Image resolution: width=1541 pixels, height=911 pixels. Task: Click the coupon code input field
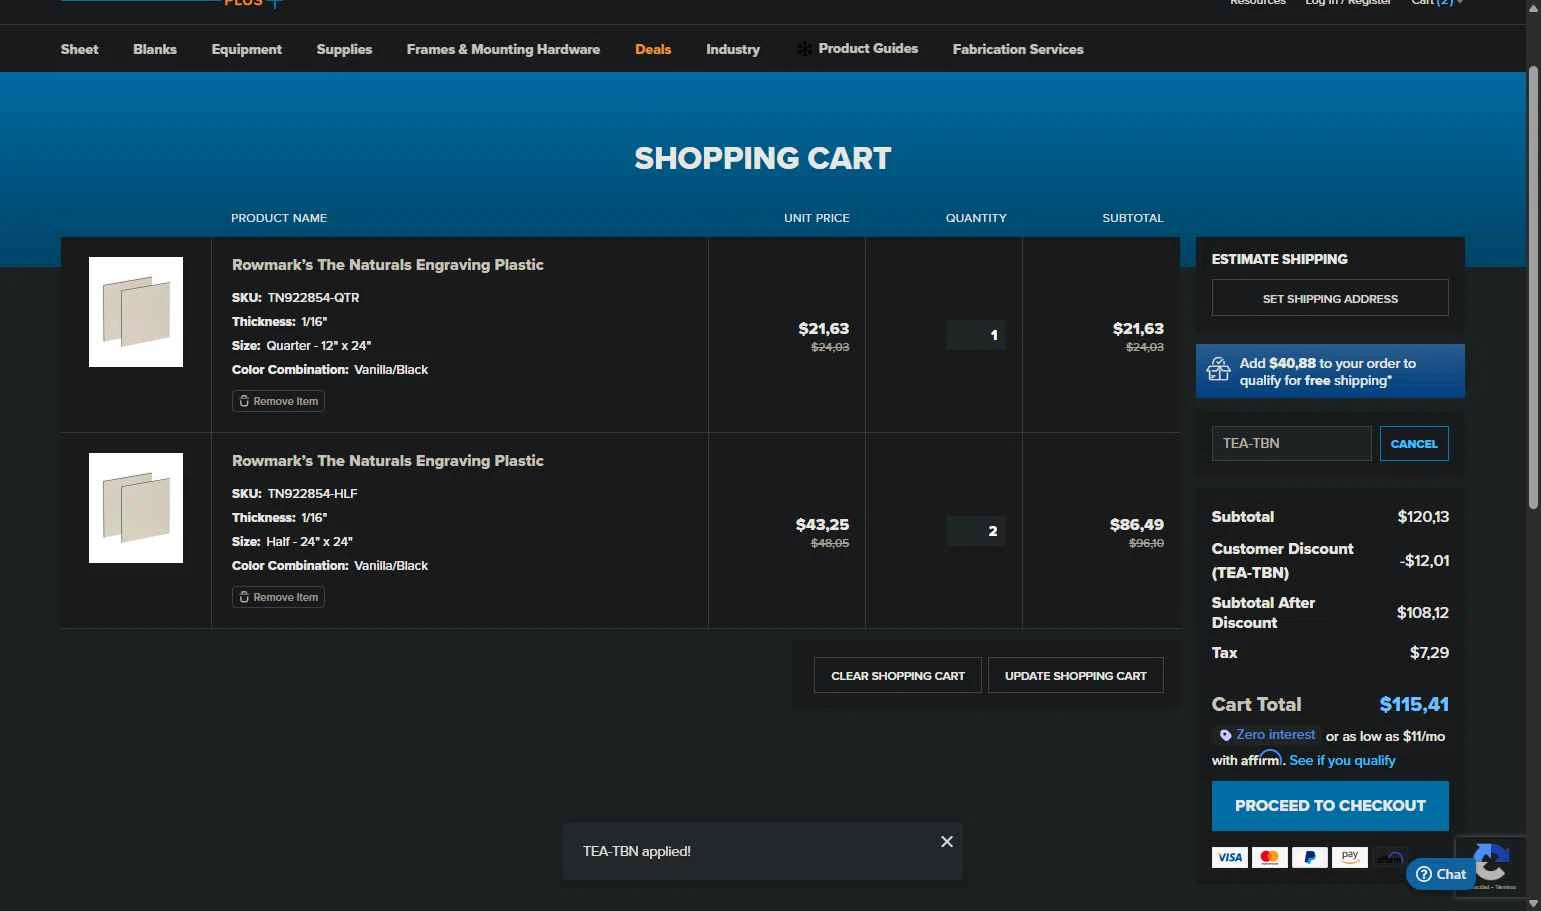pyautogui.click(x=1291, y=443)
